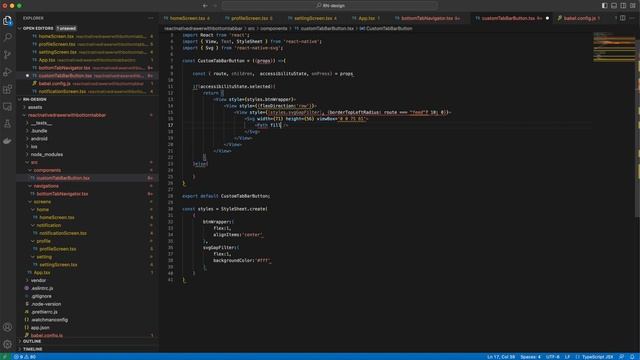Open homeScreen.tsx under home folder
Image resolution: width=640 pixels, height=360 pixels.
click(x=57, y=218)
